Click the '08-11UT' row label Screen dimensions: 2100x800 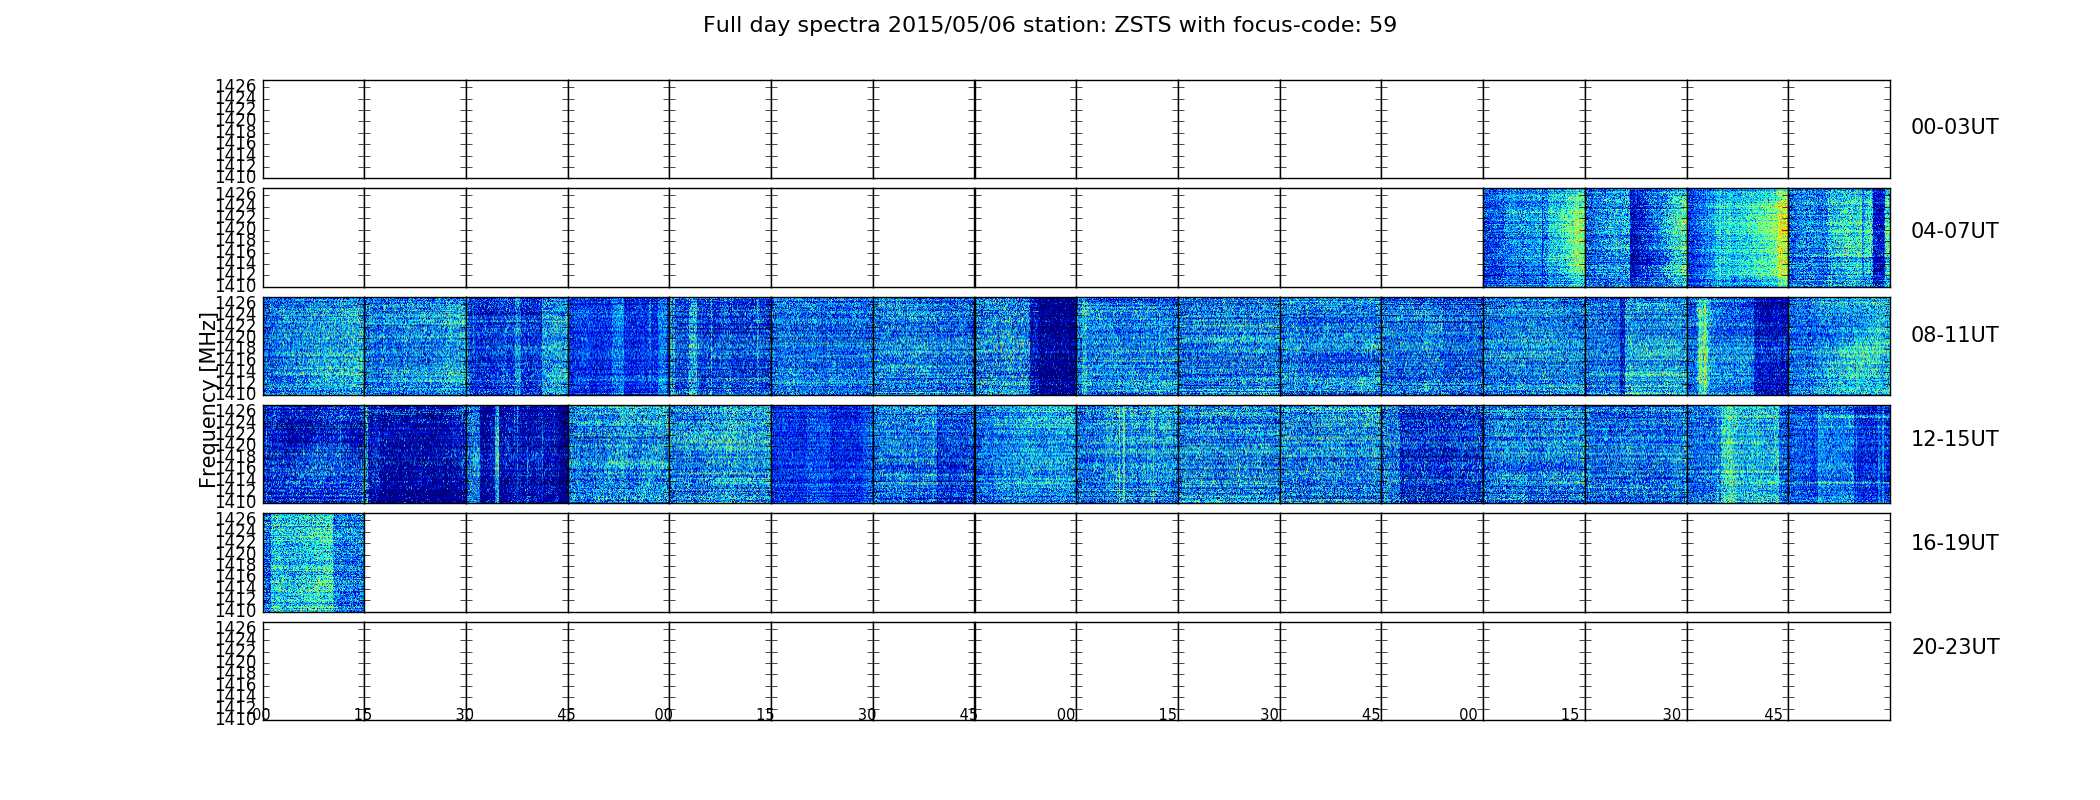click(x=1954, y=335)
